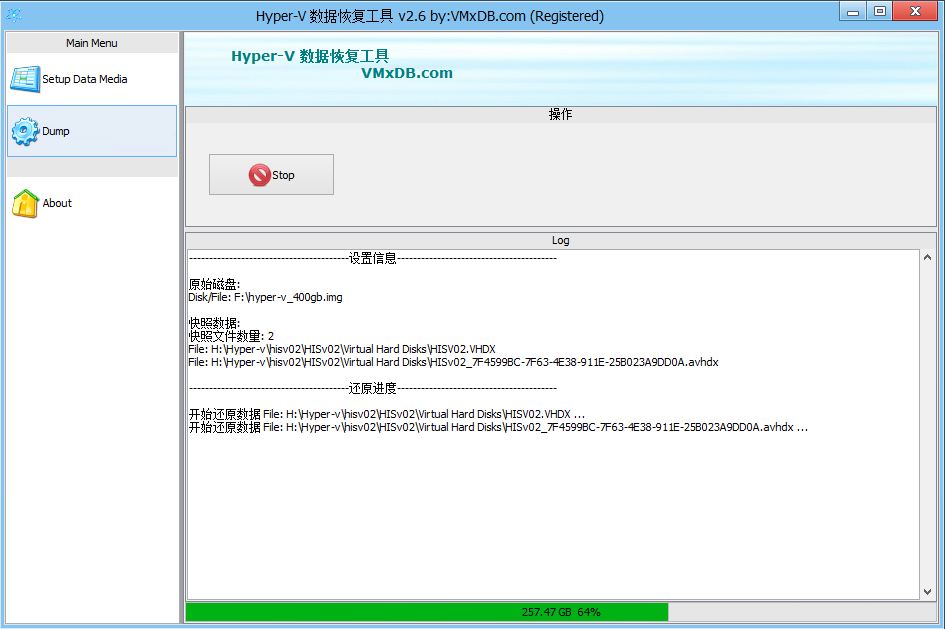The image size is (945, 629).
Task: Click the VMxDB.com banner text
Action: tap(407, 73)
